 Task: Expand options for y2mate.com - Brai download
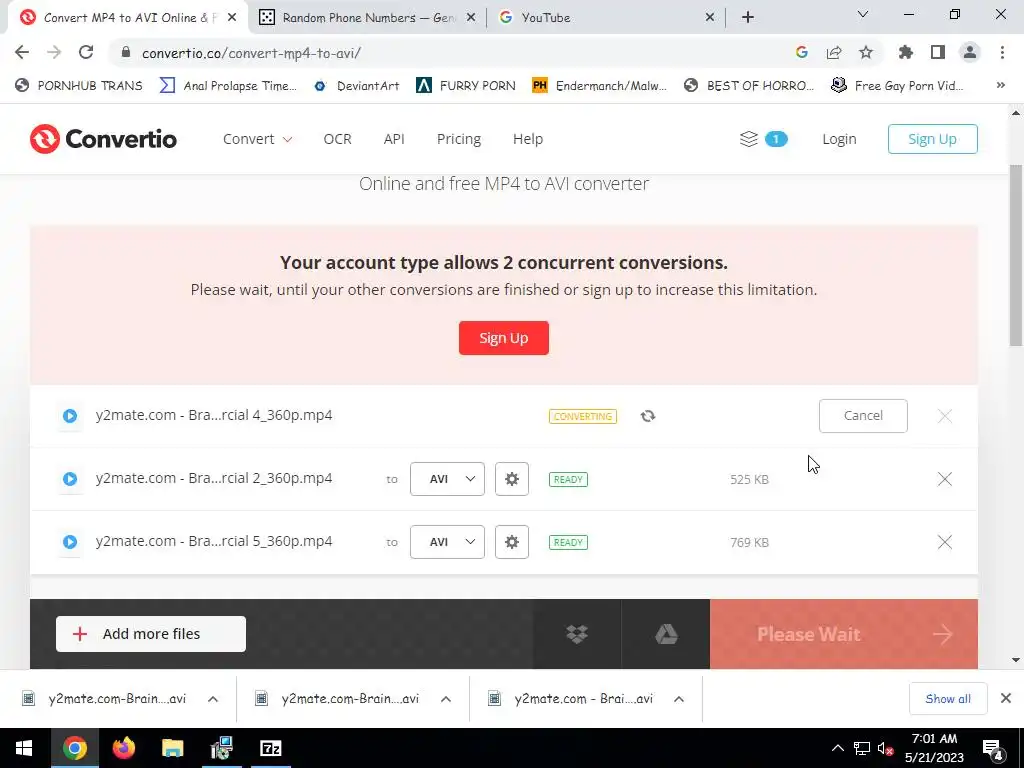point(679,699)
